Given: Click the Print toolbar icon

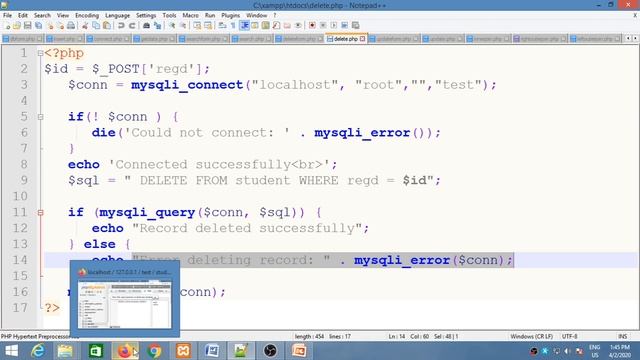Looking at the screenshot, I should coord(71,26).
